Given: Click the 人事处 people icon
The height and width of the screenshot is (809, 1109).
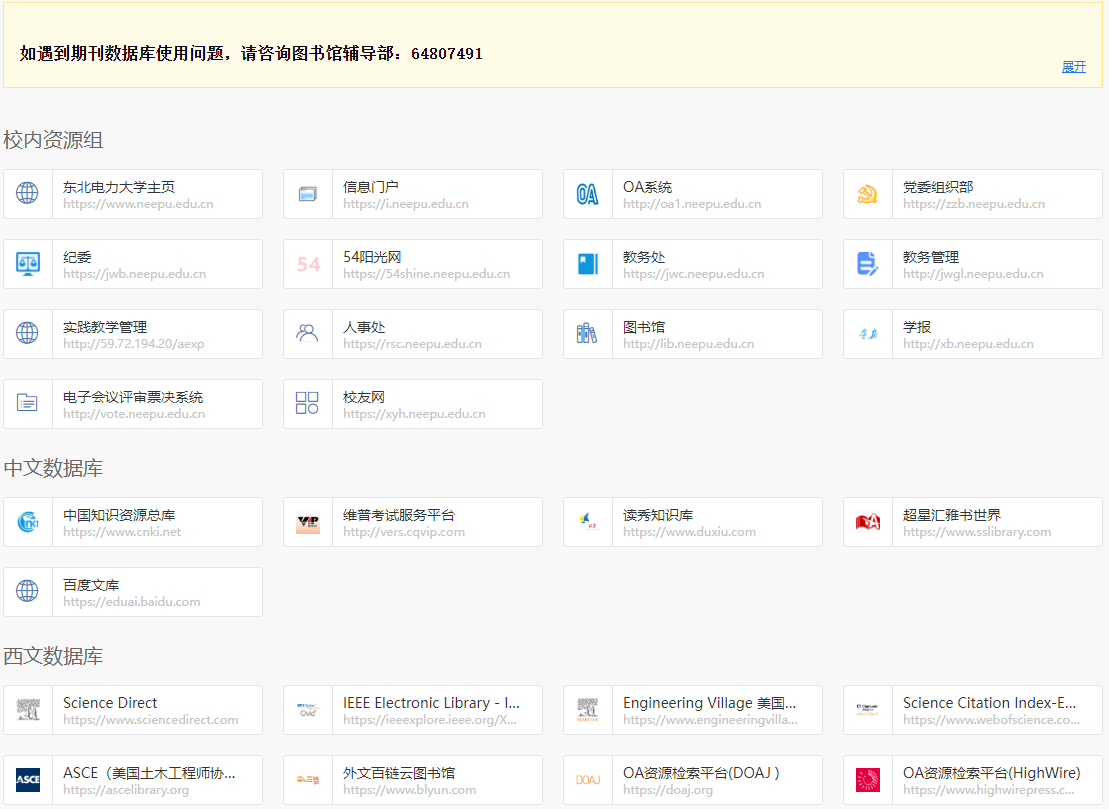Looking at the screenshot, I should tap(308, 333).
